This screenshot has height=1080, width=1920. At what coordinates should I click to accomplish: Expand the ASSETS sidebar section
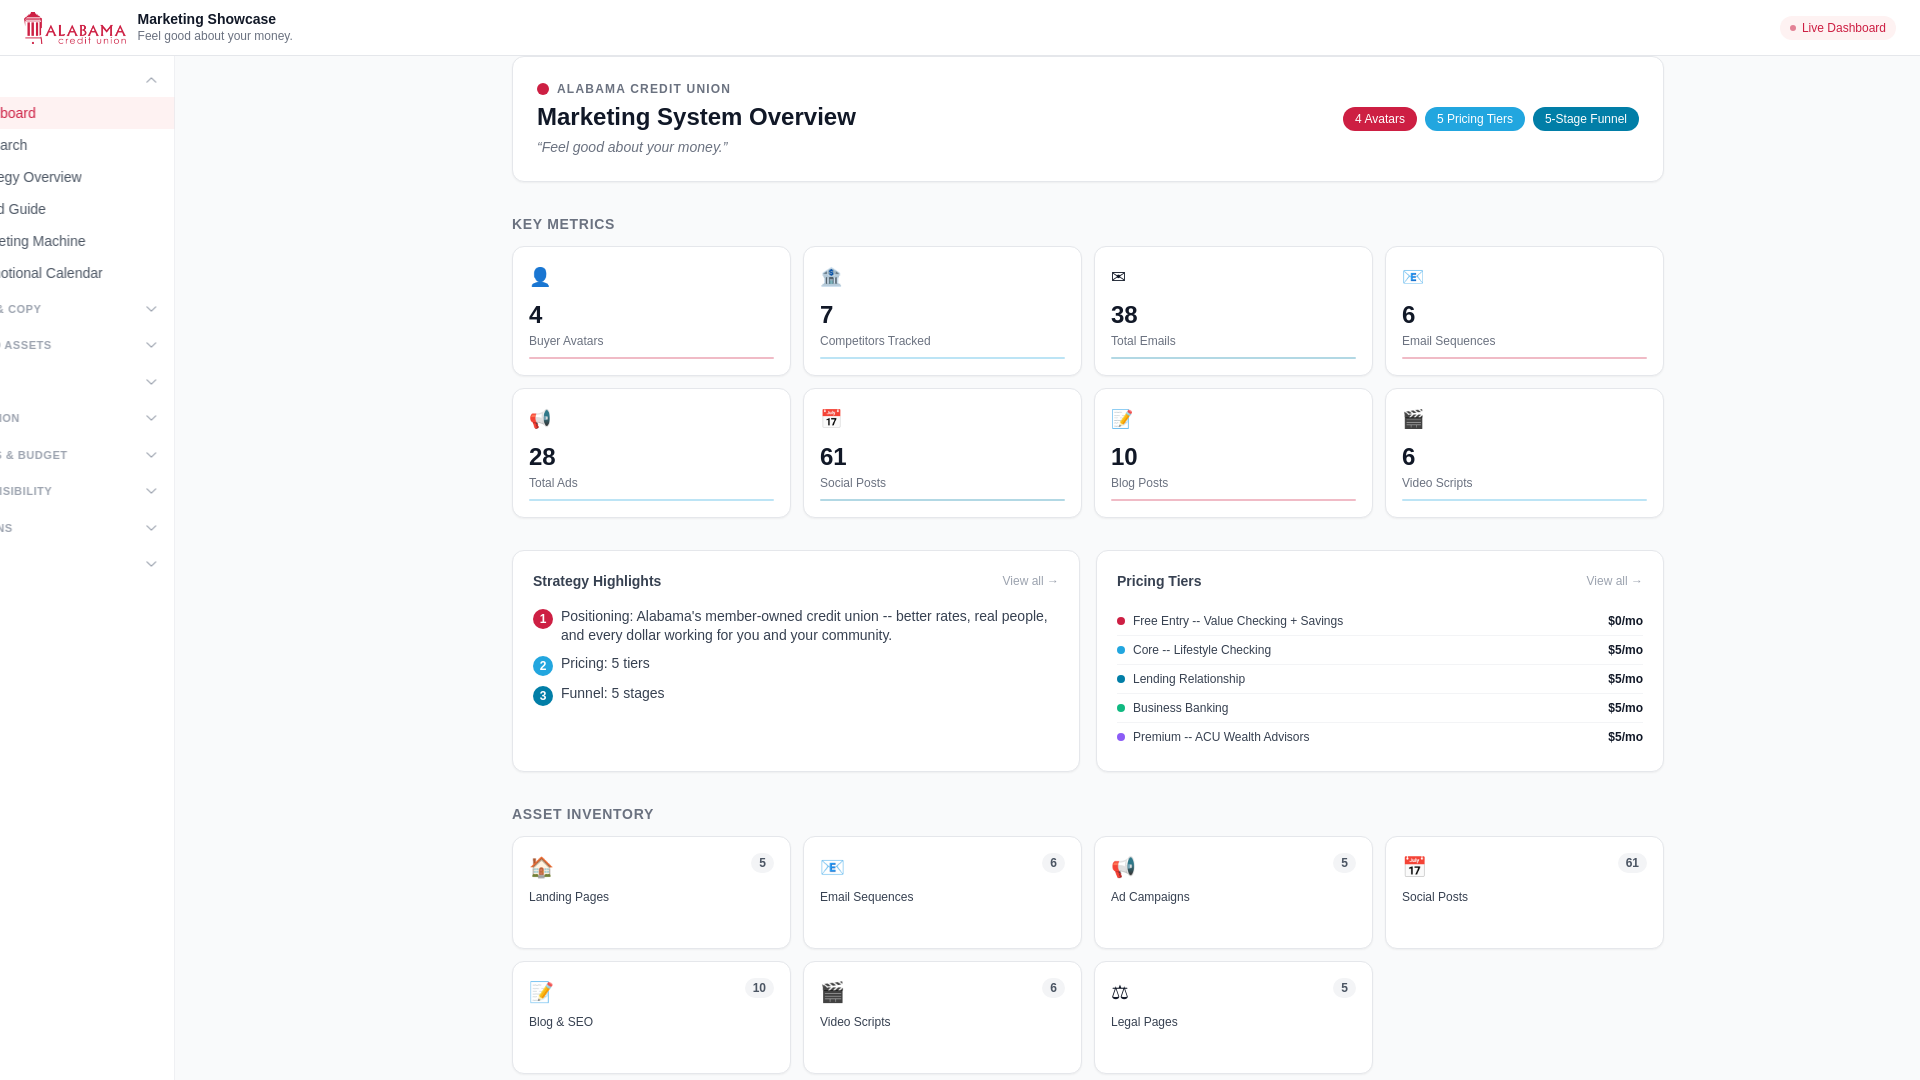pyautogui.click(x=151, y=345)
